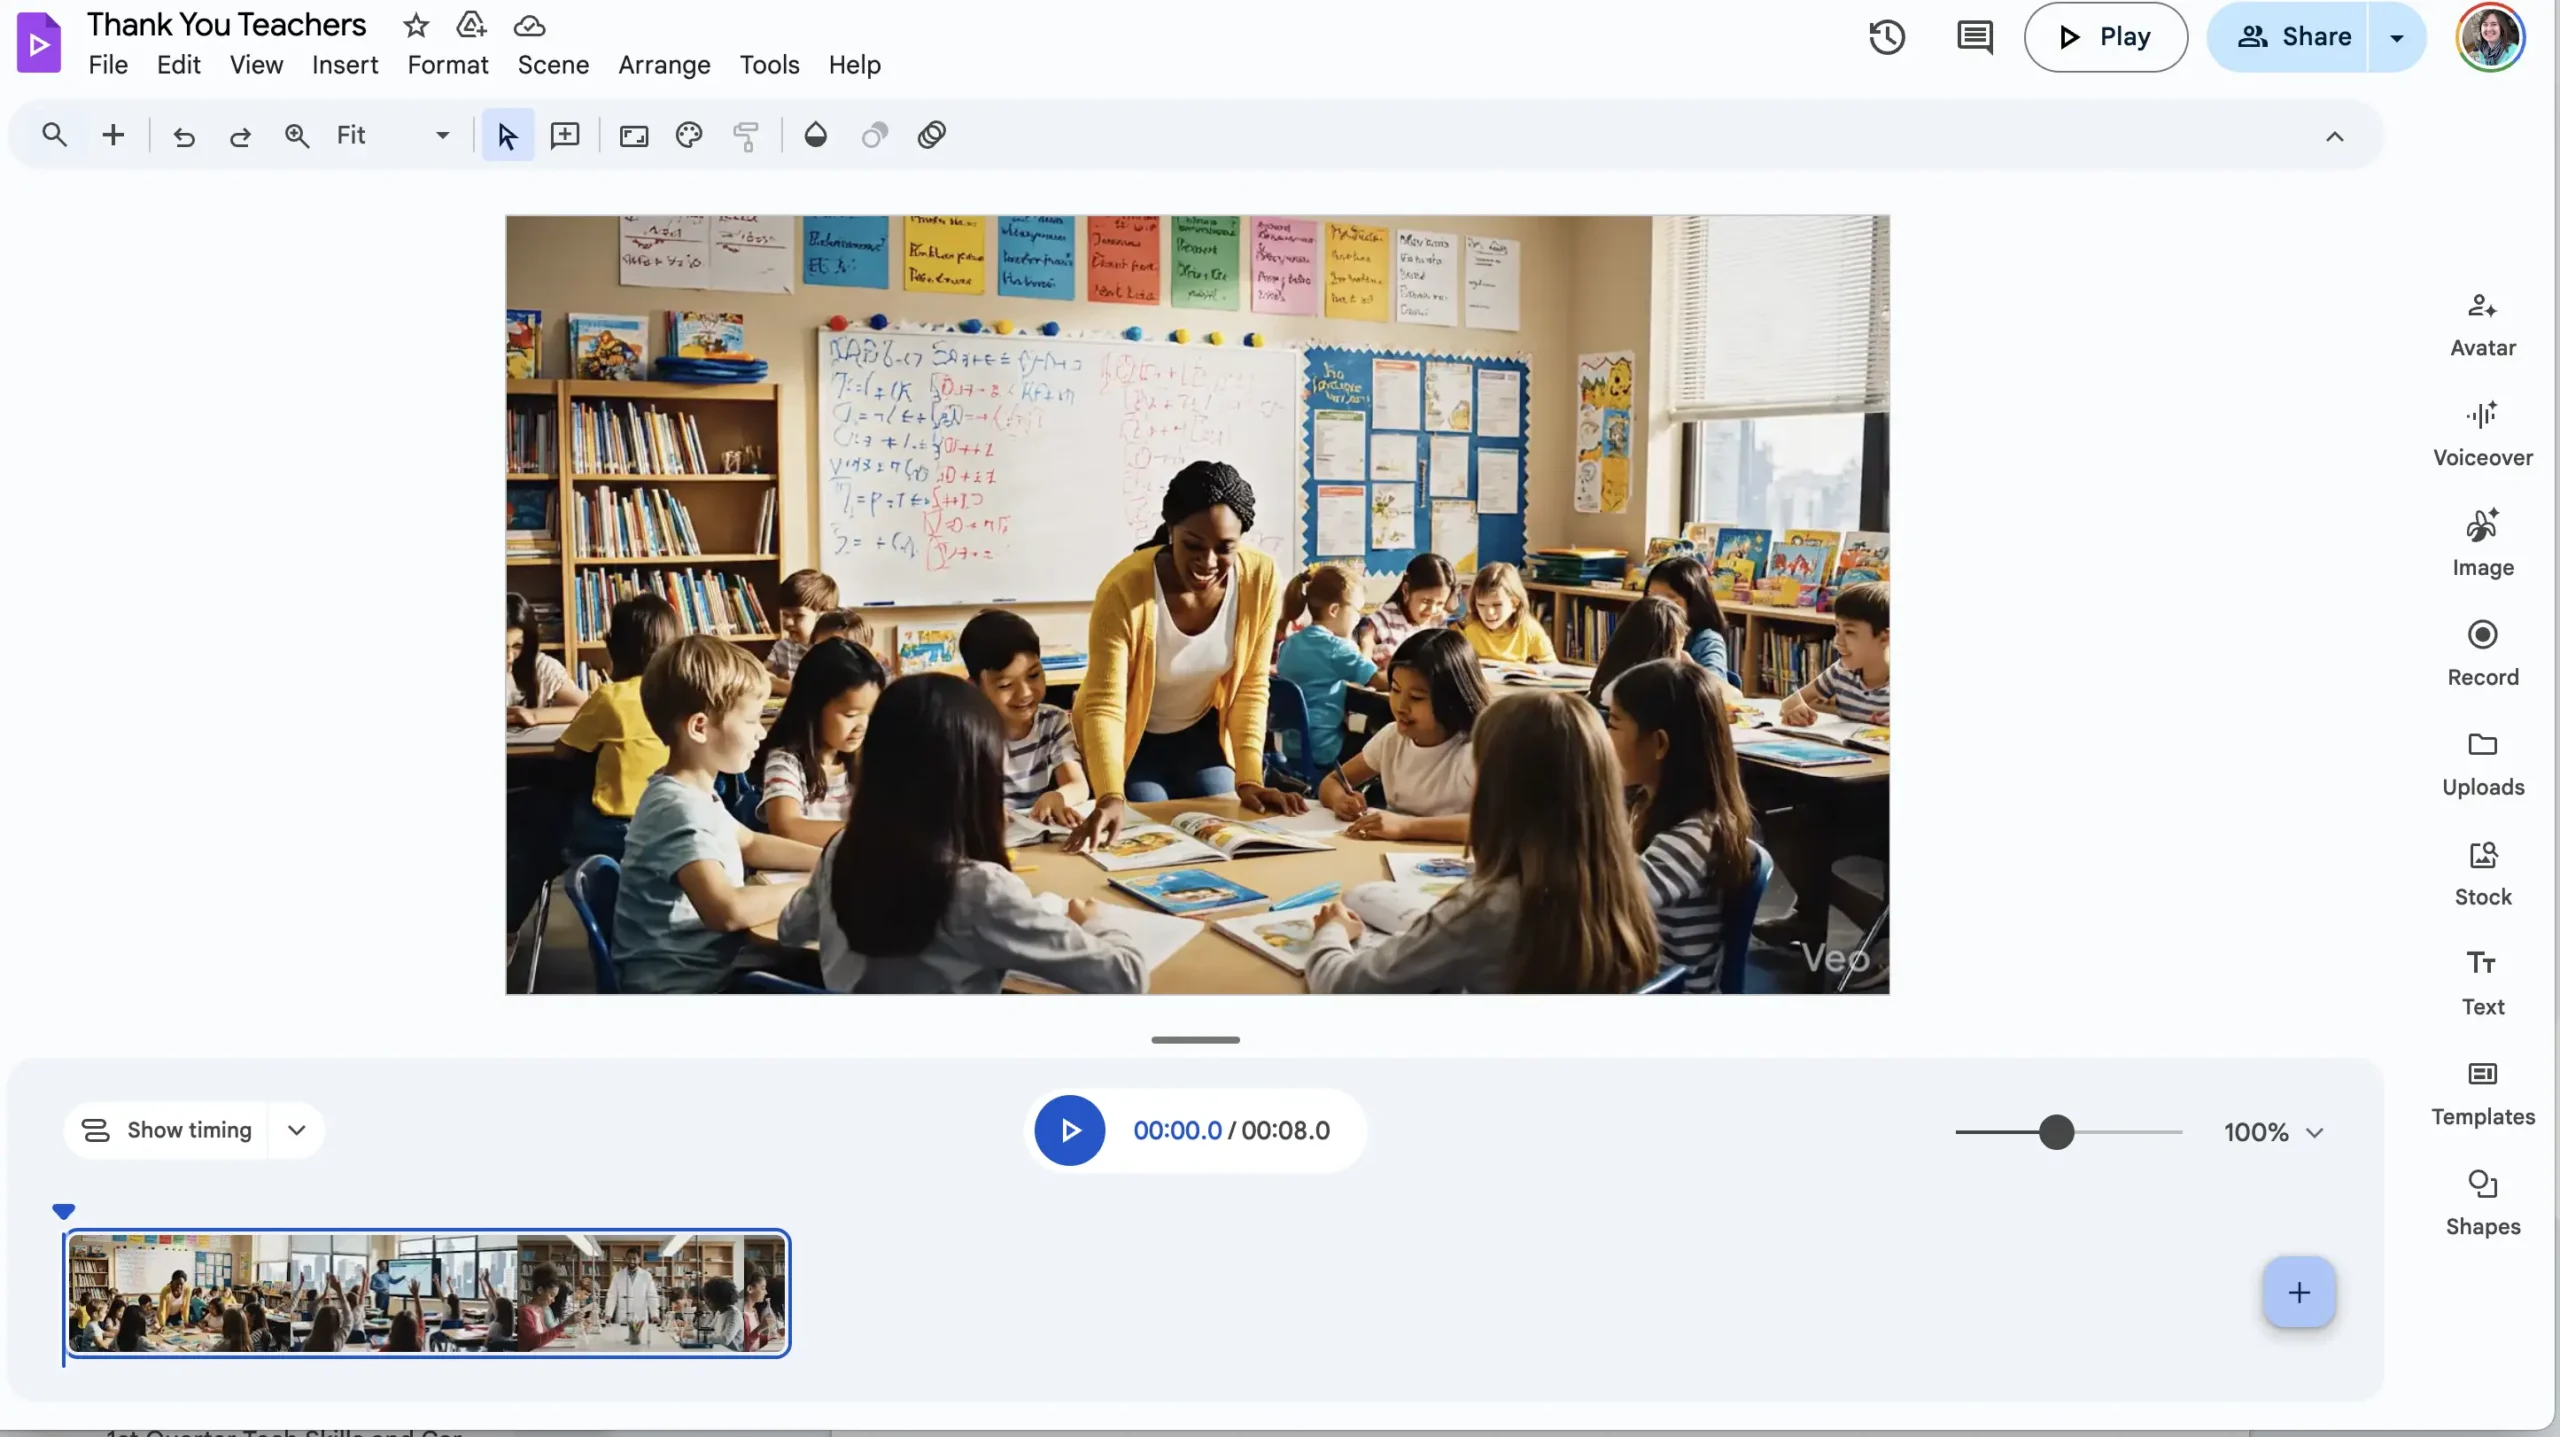Image resolution: width=2560 pixels, height=1437 pixels.
Task: Expand the timeline 100% zoom dropdown
Action: click(2314, 1132)
